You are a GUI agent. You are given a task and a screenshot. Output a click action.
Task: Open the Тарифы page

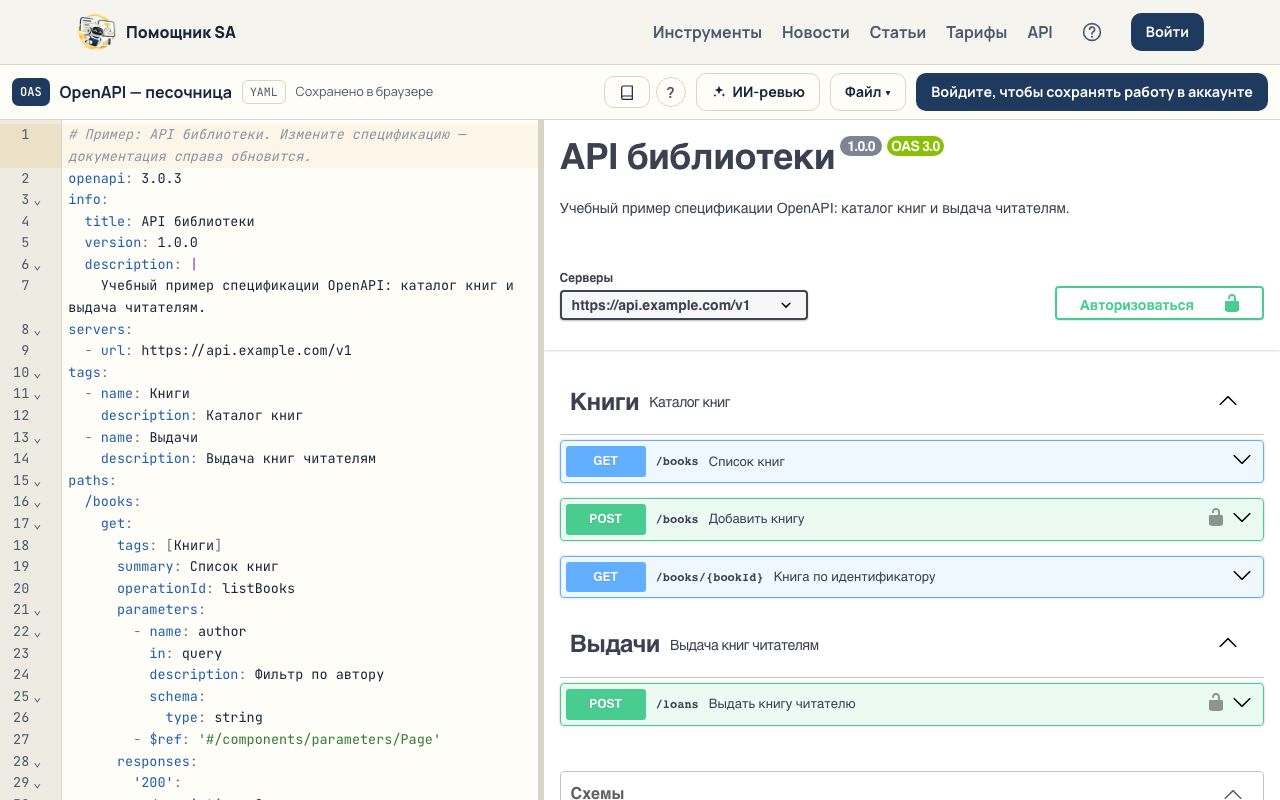click(977, 32)
